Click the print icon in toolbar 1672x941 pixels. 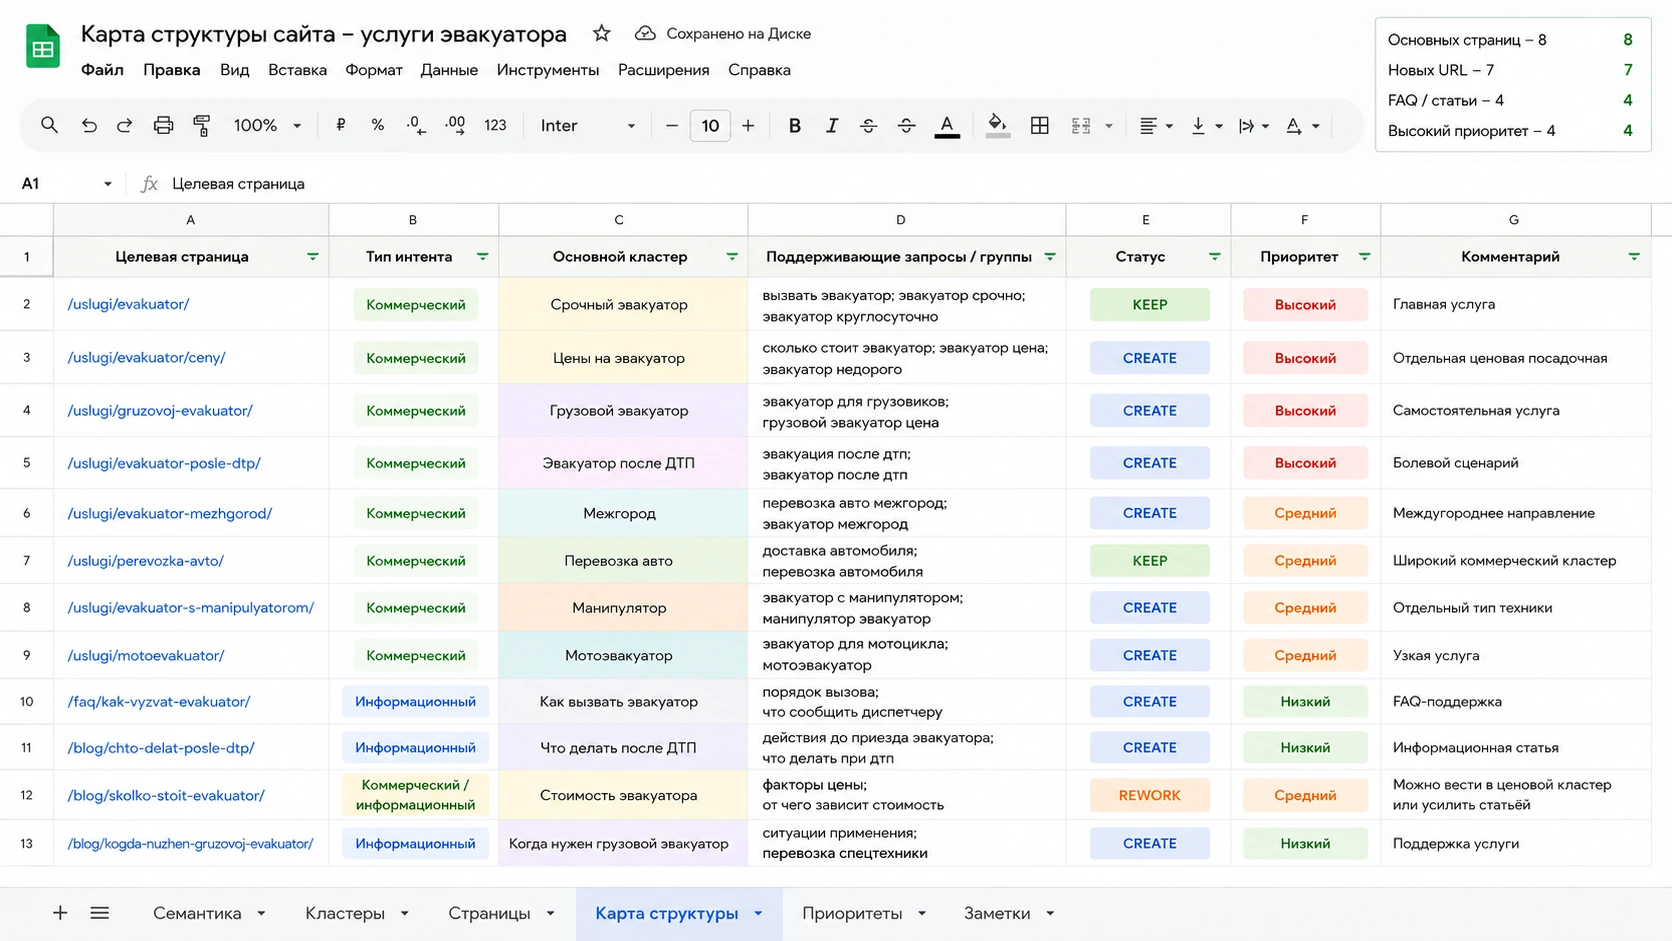coord(163,125)
